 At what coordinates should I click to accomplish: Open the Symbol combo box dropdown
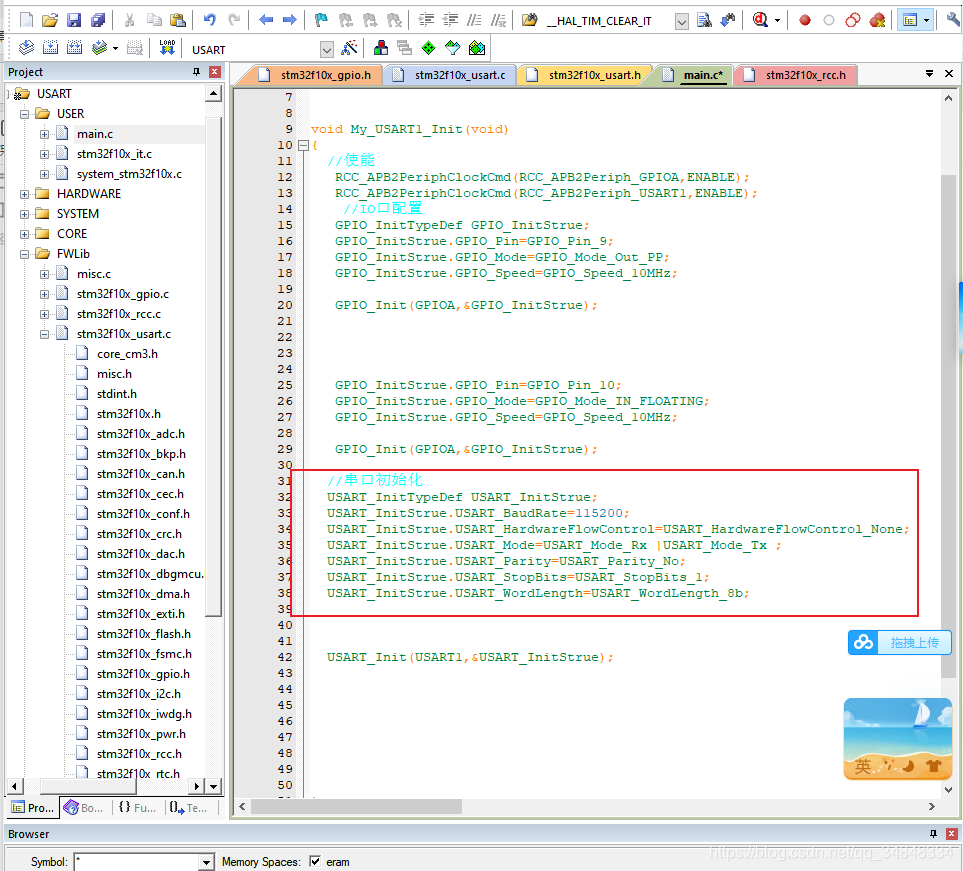coord(207,862)
